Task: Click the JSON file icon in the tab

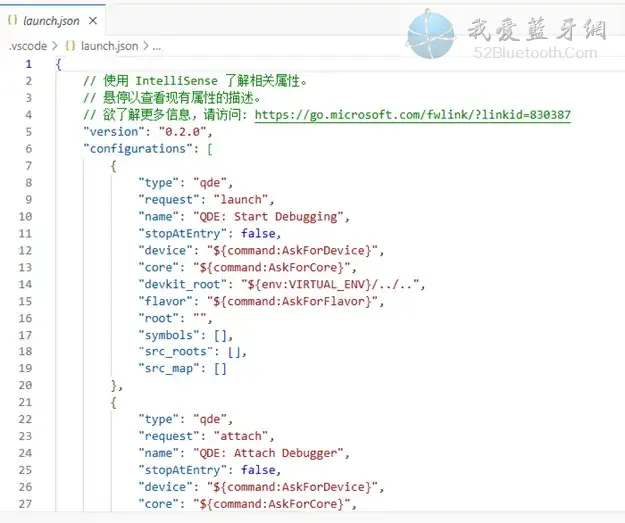Action: (x=12, y=20)
